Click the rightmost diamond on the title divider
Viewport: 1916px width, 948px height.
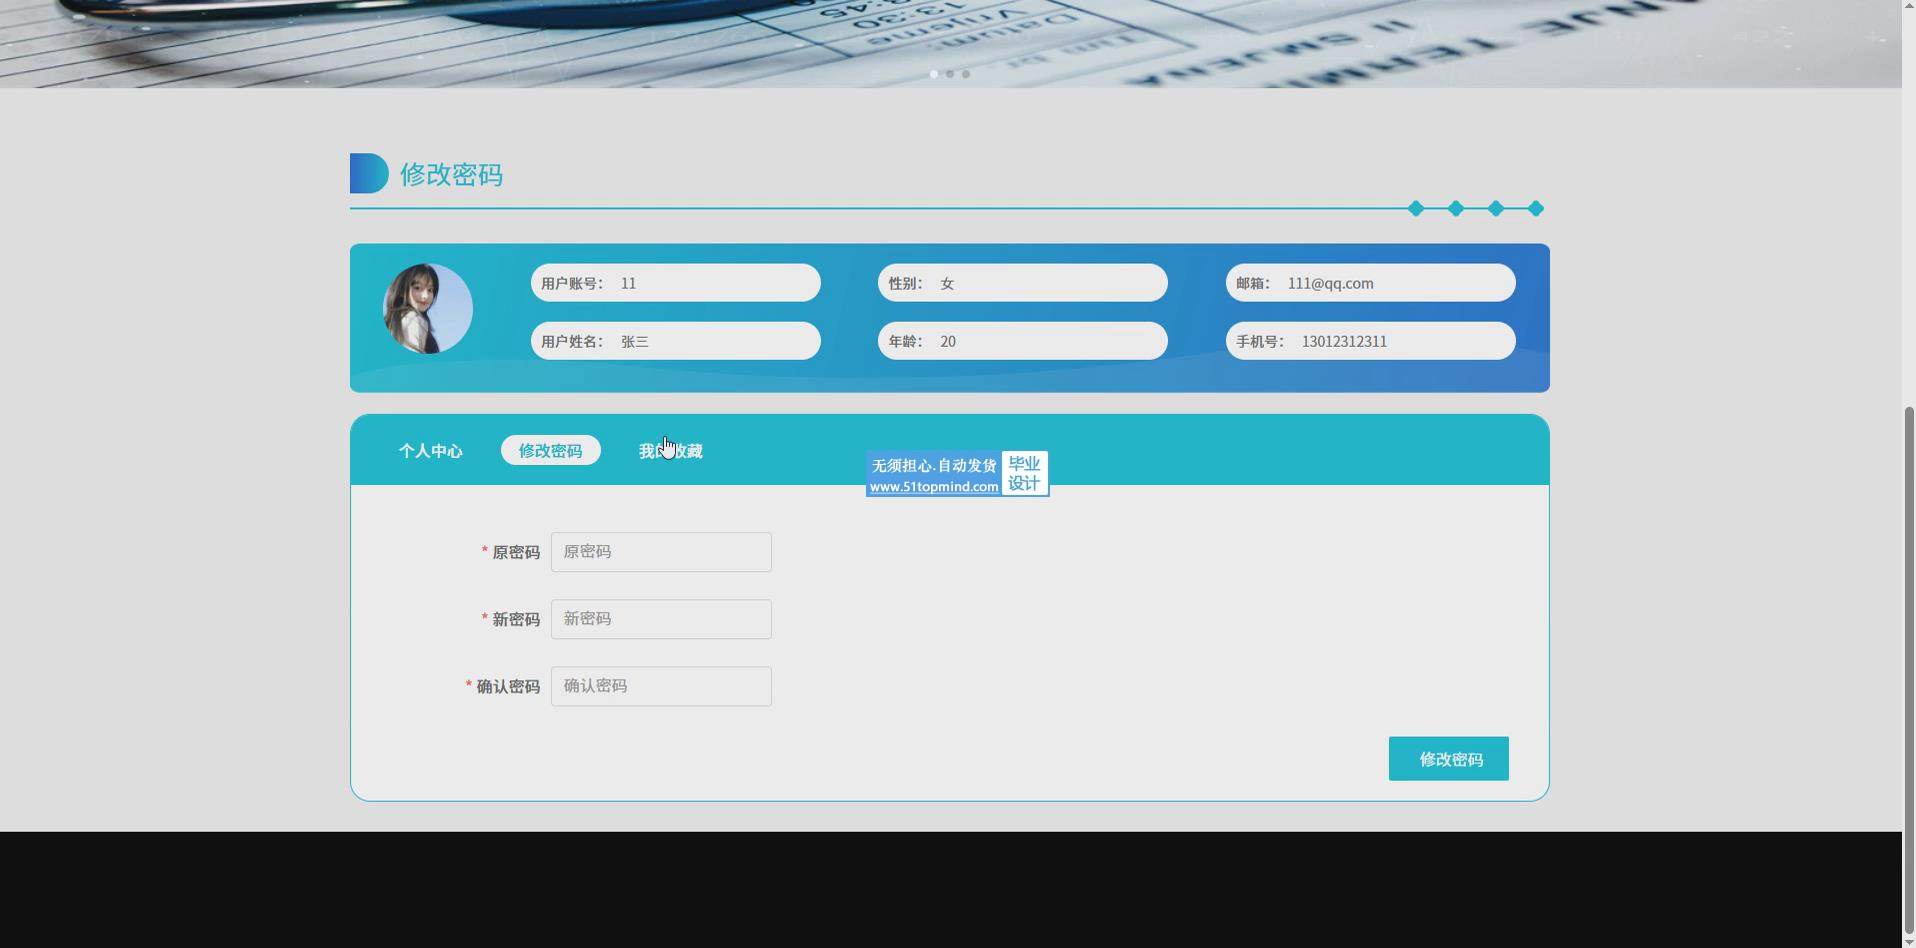(x=1536, y=208)
